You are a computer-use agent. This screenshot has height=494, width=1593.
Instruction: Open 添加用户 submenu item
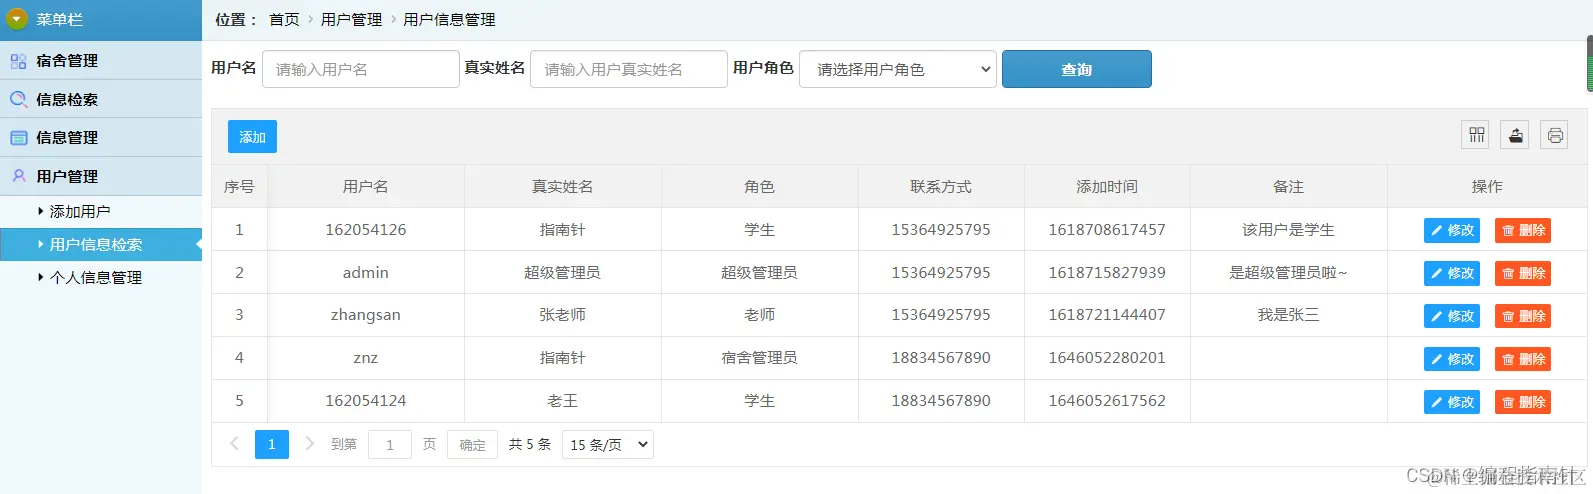pyautogui.click(x=101, y=211)
